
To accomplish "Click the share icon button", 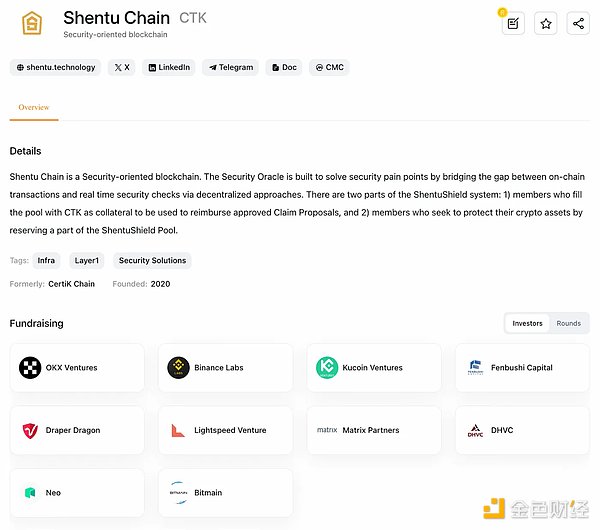I will 577,23.
